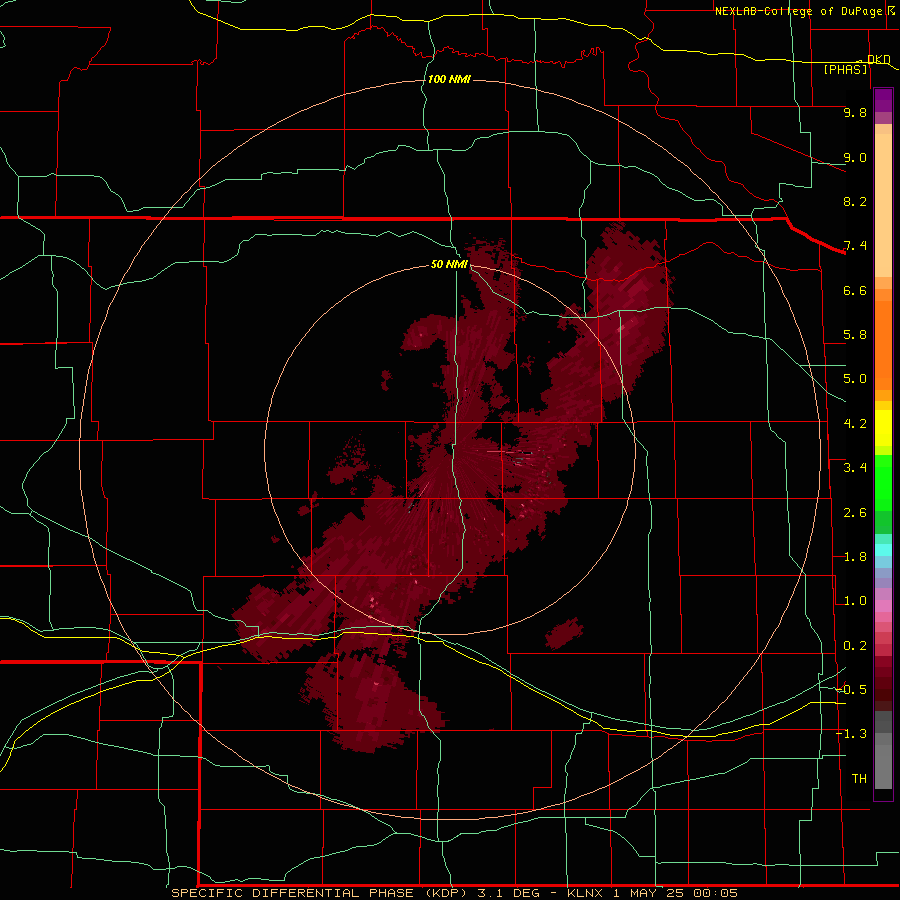Click the 9.0 scale value
The width and height of the screenshot is (900, 900).
[x=855, y=157]
